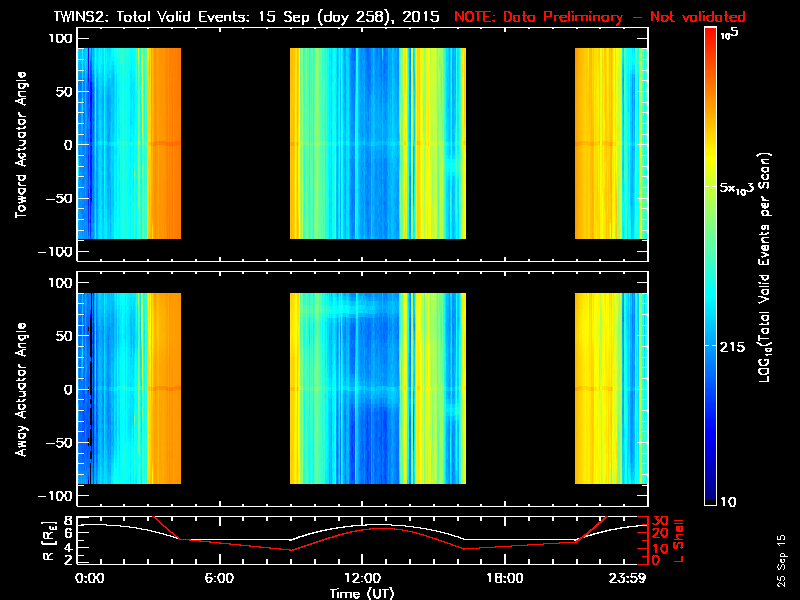Screen dimensions: 800x600
Task: Click the '25 Sep 15' date stamp
Action: coord(781,560)
